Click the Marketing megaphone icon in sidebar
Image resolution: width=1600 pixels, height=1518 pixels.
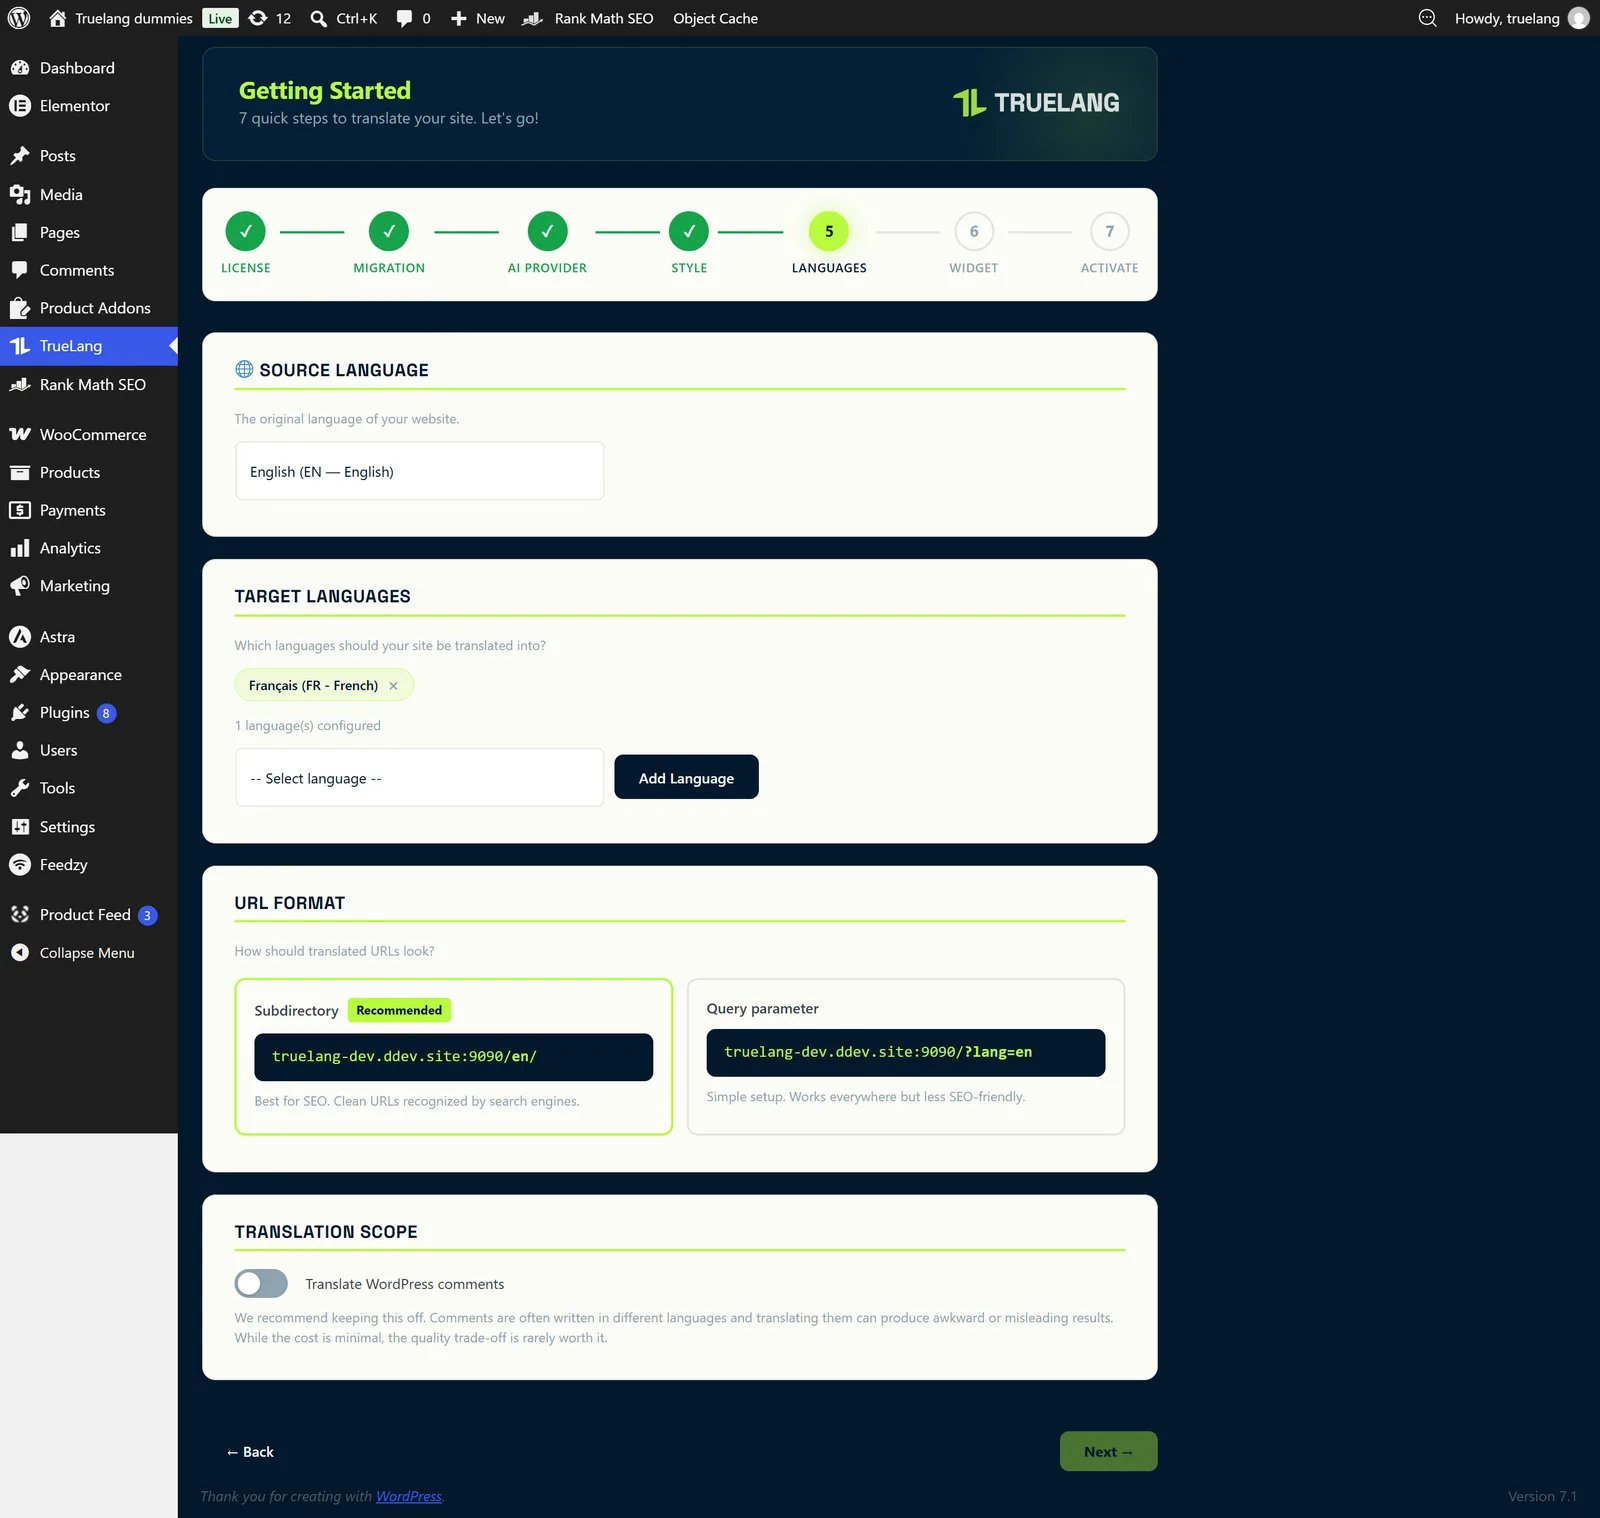click(20, 586)
